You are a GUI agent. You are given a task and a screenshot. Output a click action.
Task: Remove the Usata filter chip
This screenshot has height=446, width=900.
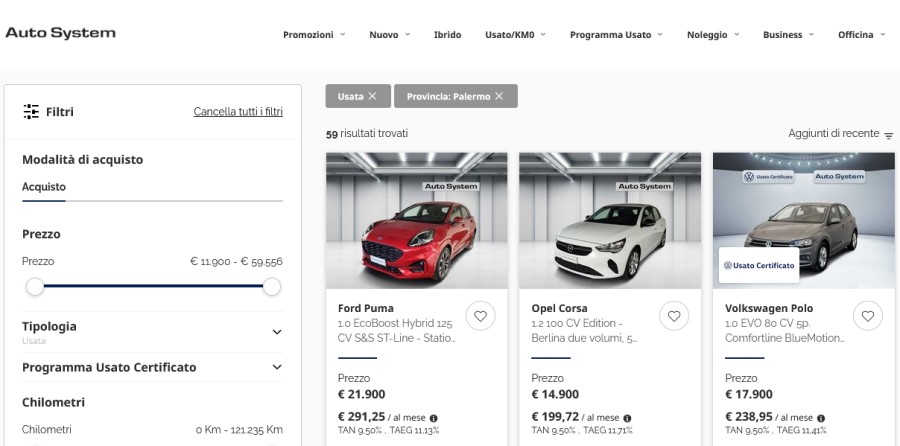click(x=372, y=96)
